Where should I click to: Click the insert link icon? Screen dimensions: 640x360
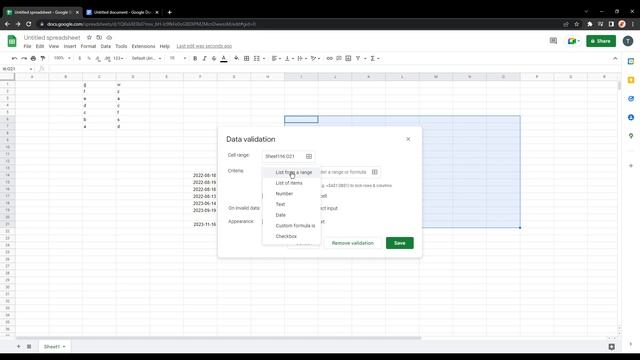[329, 58]
